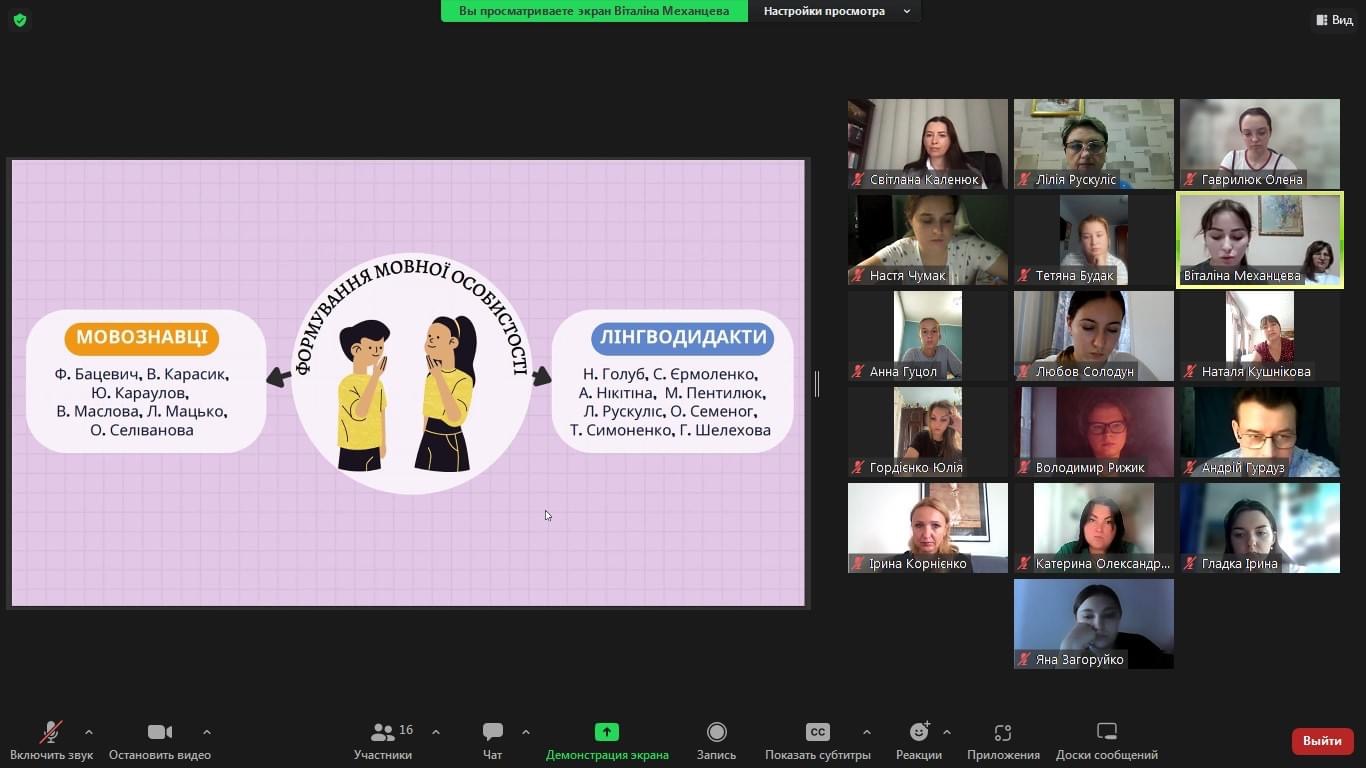1366x768 pixels.
Task: Open the Participants panel icon
Action: 383,733
